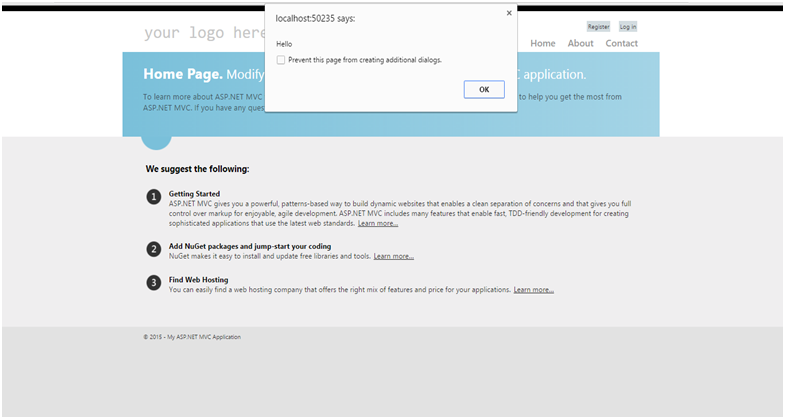
Task: Click the number 1 circle icon
Action: [154, 197]
